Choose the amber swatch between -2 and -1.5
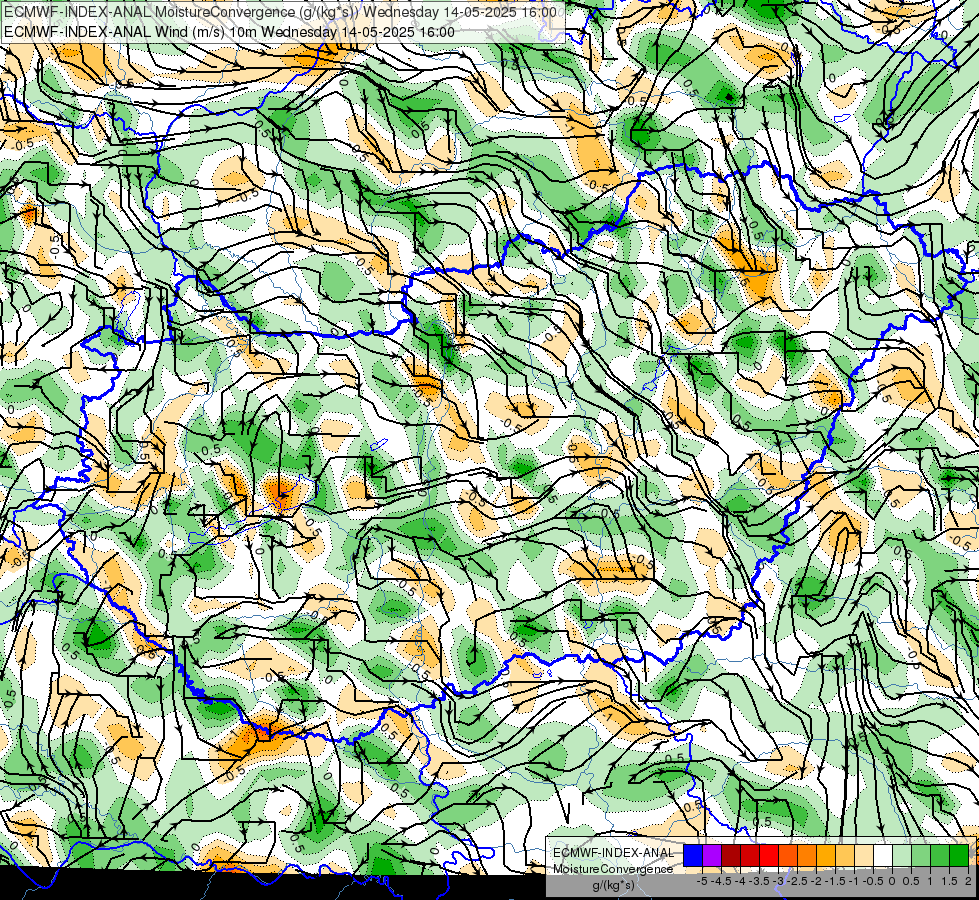The image size is (979, 900). click(x=826, y=855)
